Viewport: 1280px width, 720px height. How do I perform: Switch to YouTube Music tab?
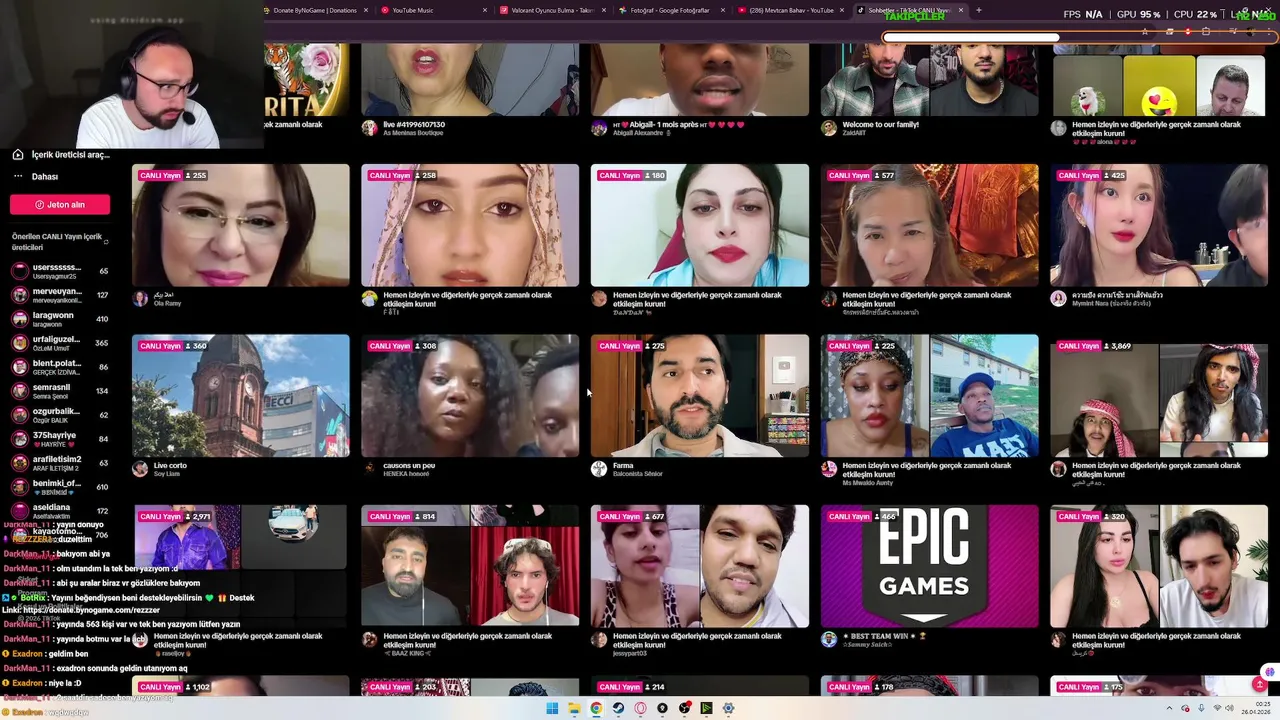tap(434, 10)
